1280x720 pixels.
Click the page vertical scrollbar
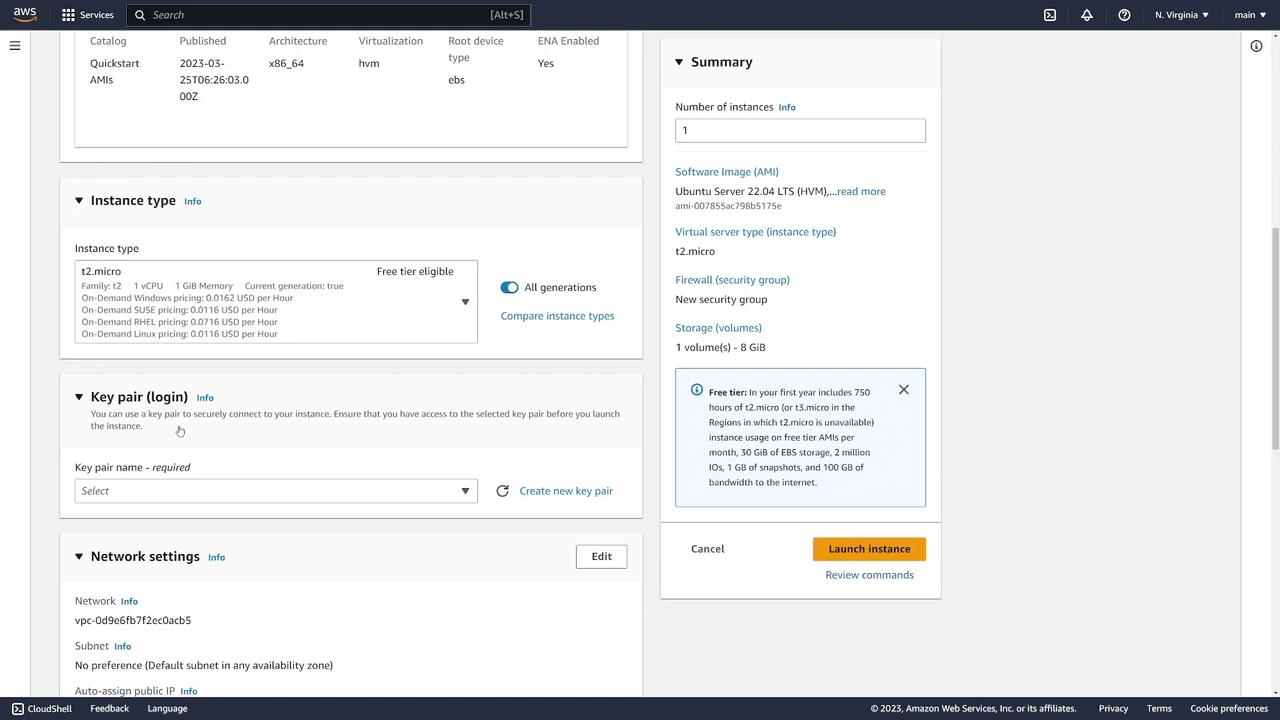[1274, 340]
